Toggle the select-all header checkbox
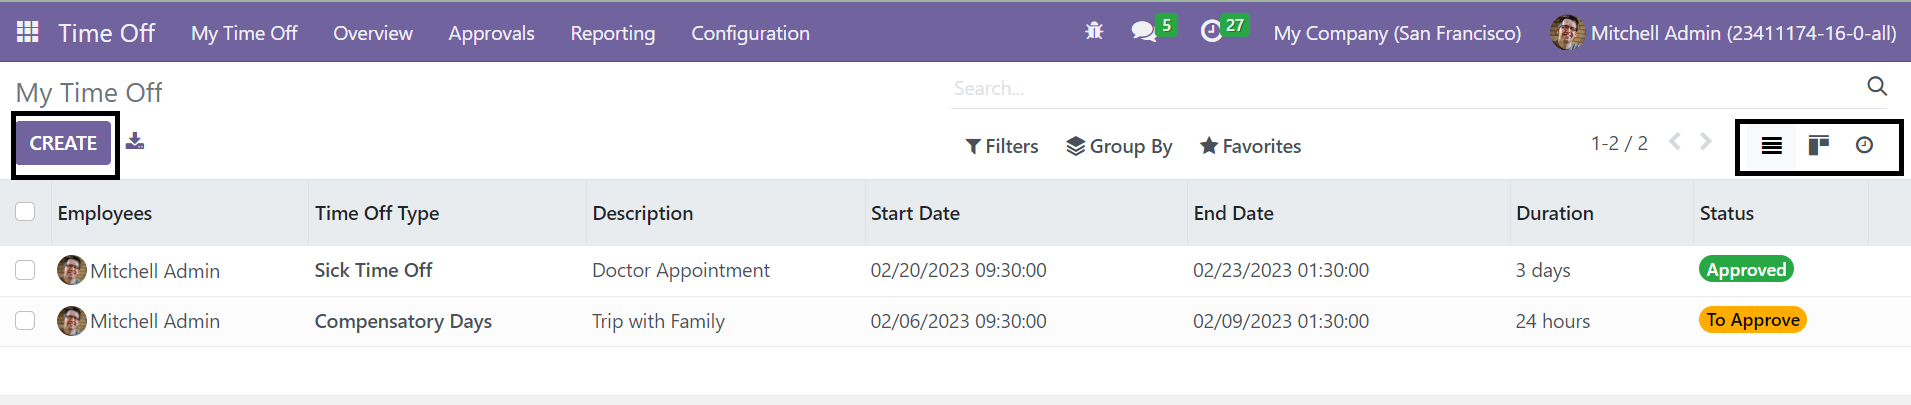The height and width of the screenshot is (405, 1911). click(25, 212)
